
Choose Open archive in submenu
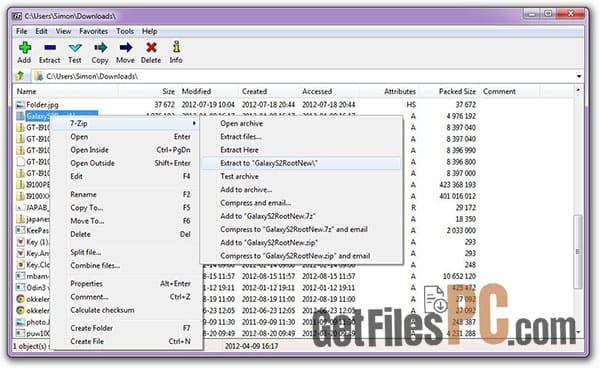point(241,124)
